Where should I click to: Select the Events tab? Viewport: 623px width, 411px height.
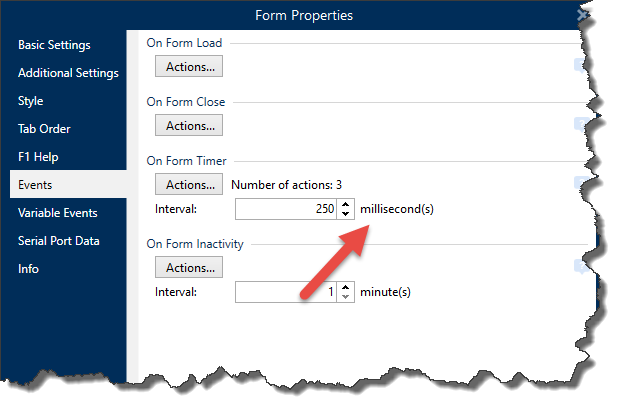pos(35,185)
